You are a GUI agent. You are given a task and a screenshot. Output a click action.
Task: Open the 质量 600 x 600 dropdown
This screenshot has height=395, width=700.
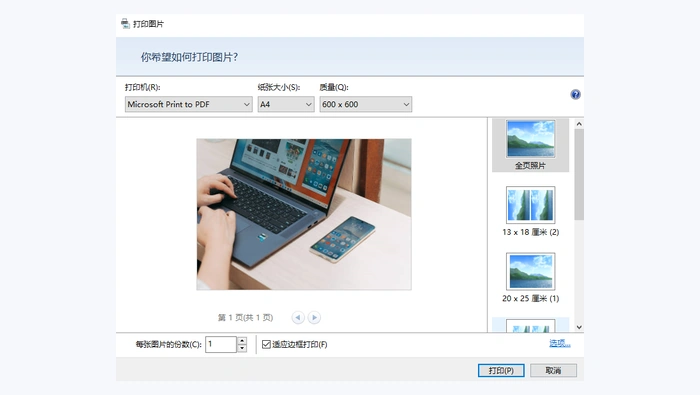tap(366, 104)
